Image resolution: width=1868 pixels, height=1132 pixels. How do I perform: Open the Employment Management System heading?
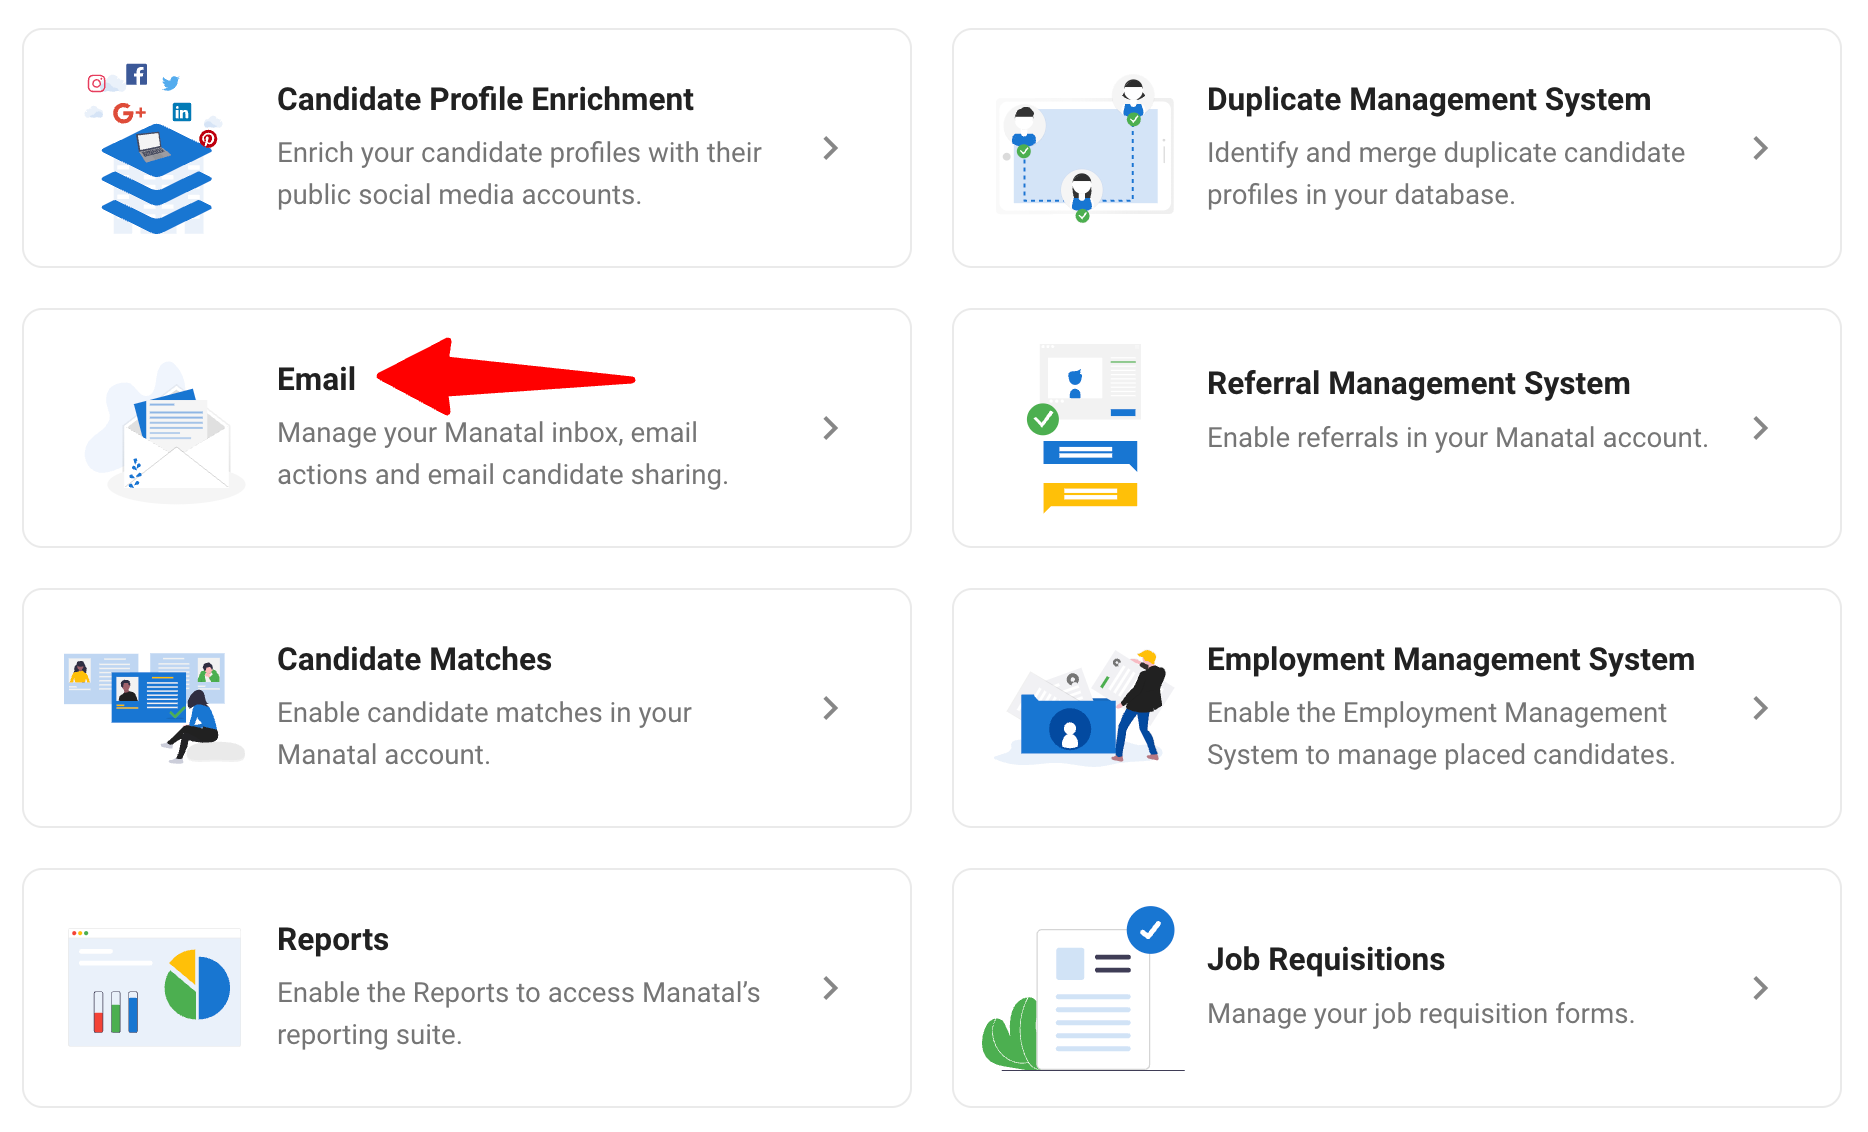click(x=1450, y=659)
